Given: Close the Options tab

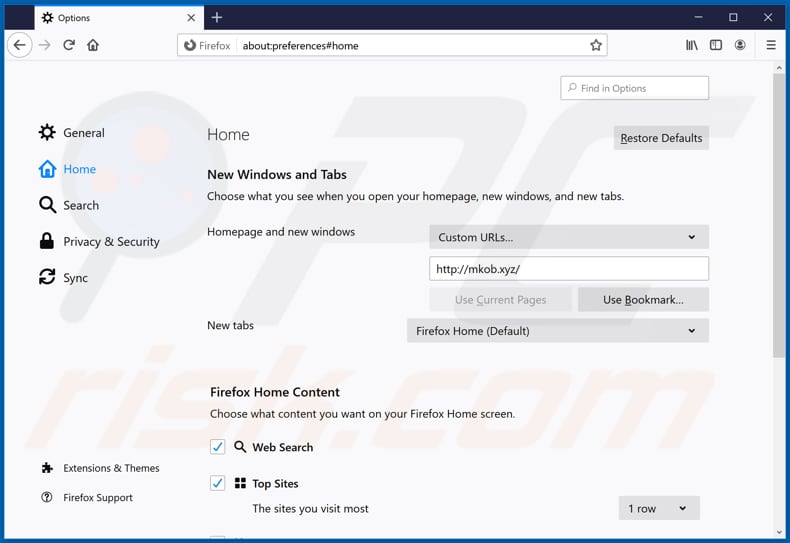Looking at the screenshot, I should pyautogui.click(x=191, y=18).
